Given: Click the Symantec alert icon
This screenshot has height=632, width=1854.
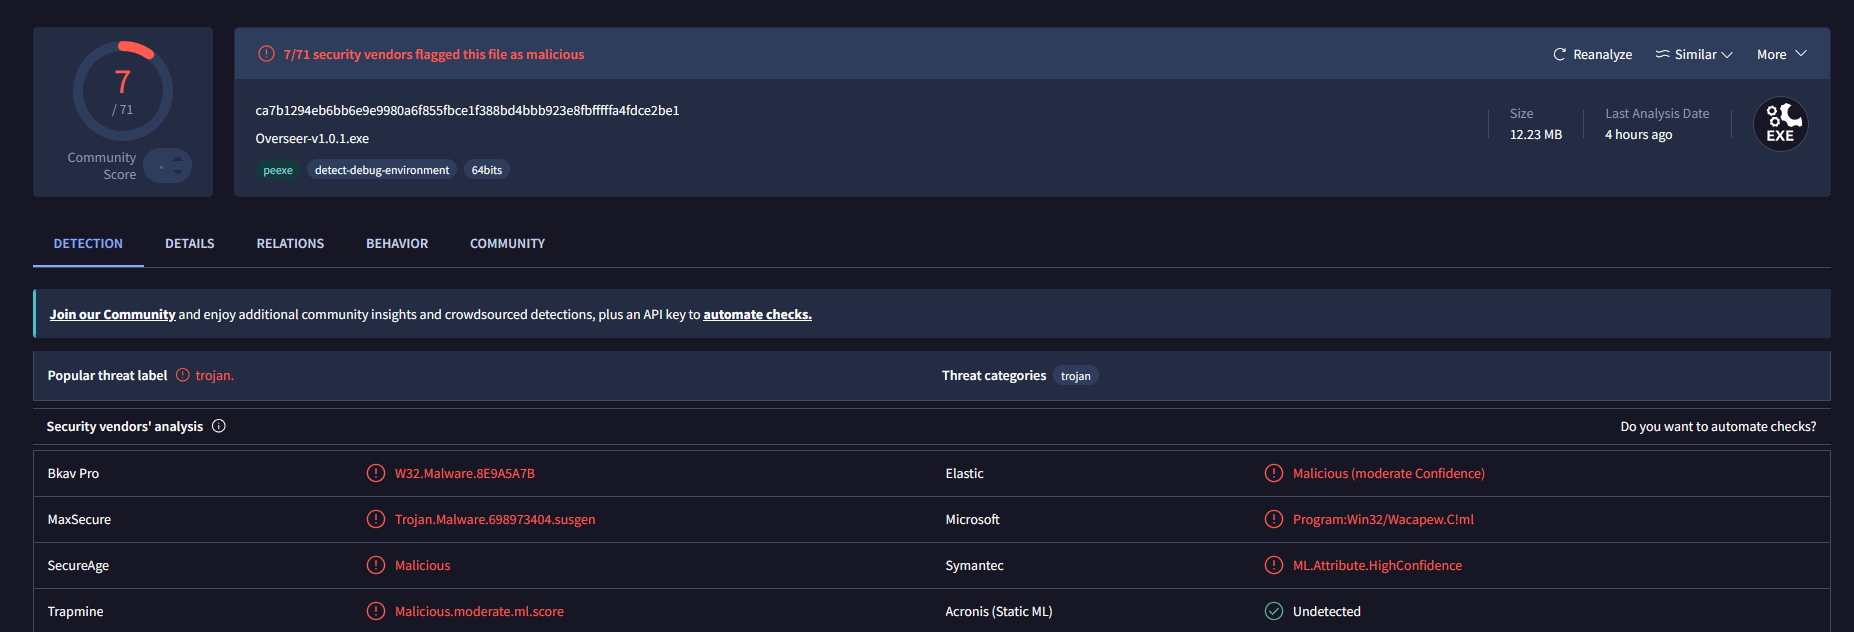Looking at the screenshot, I should coord(1274,565).
